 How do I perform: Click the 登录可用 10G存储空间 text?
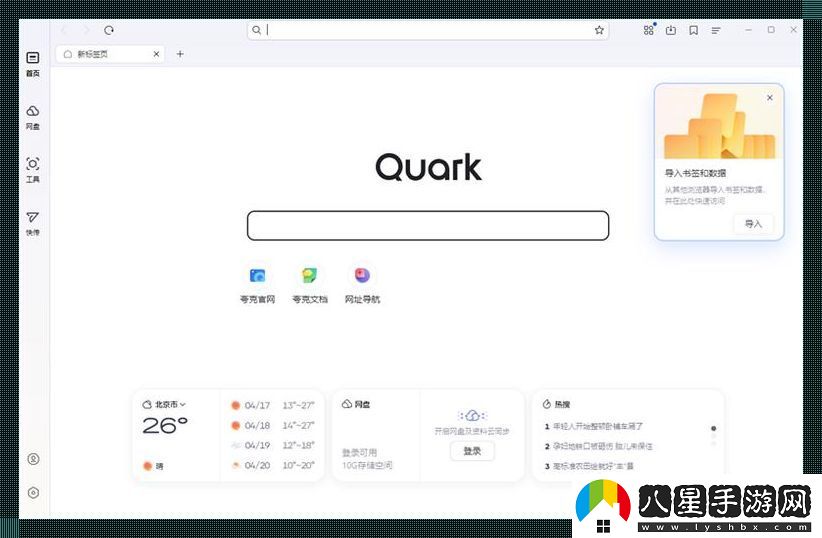tap(367, 459)
